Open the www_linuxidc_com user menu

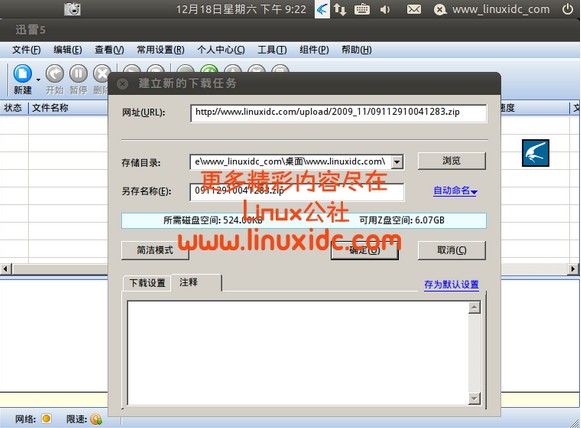(x=492, y=9)
